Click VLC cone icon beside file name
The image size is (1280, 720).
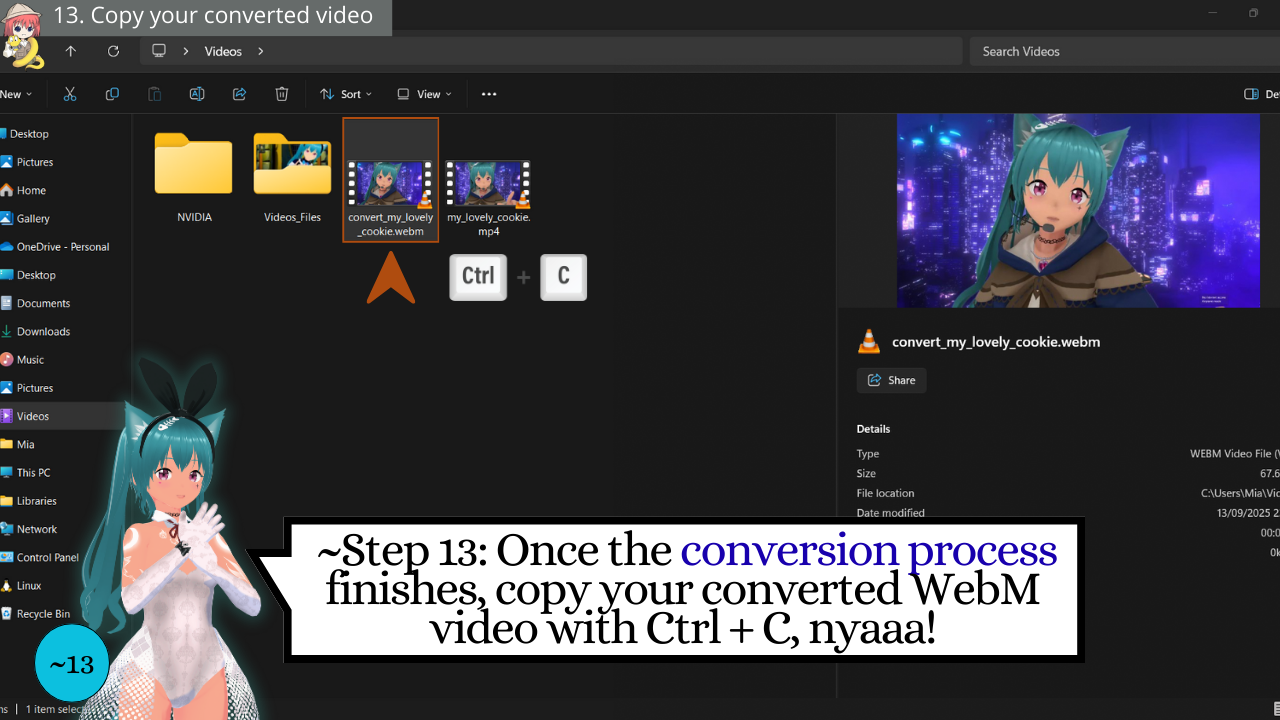click(869, 342)
